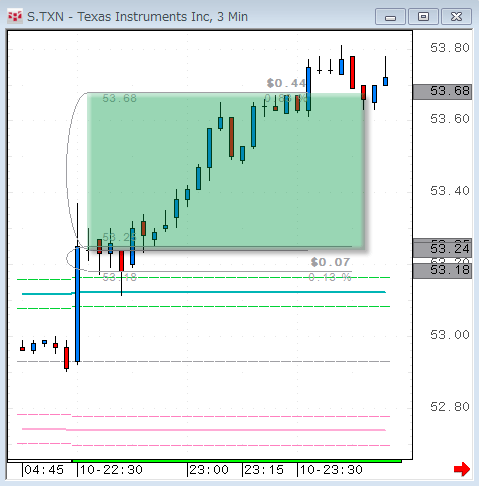Click the 23:00 time axis label

coord(209,470)
